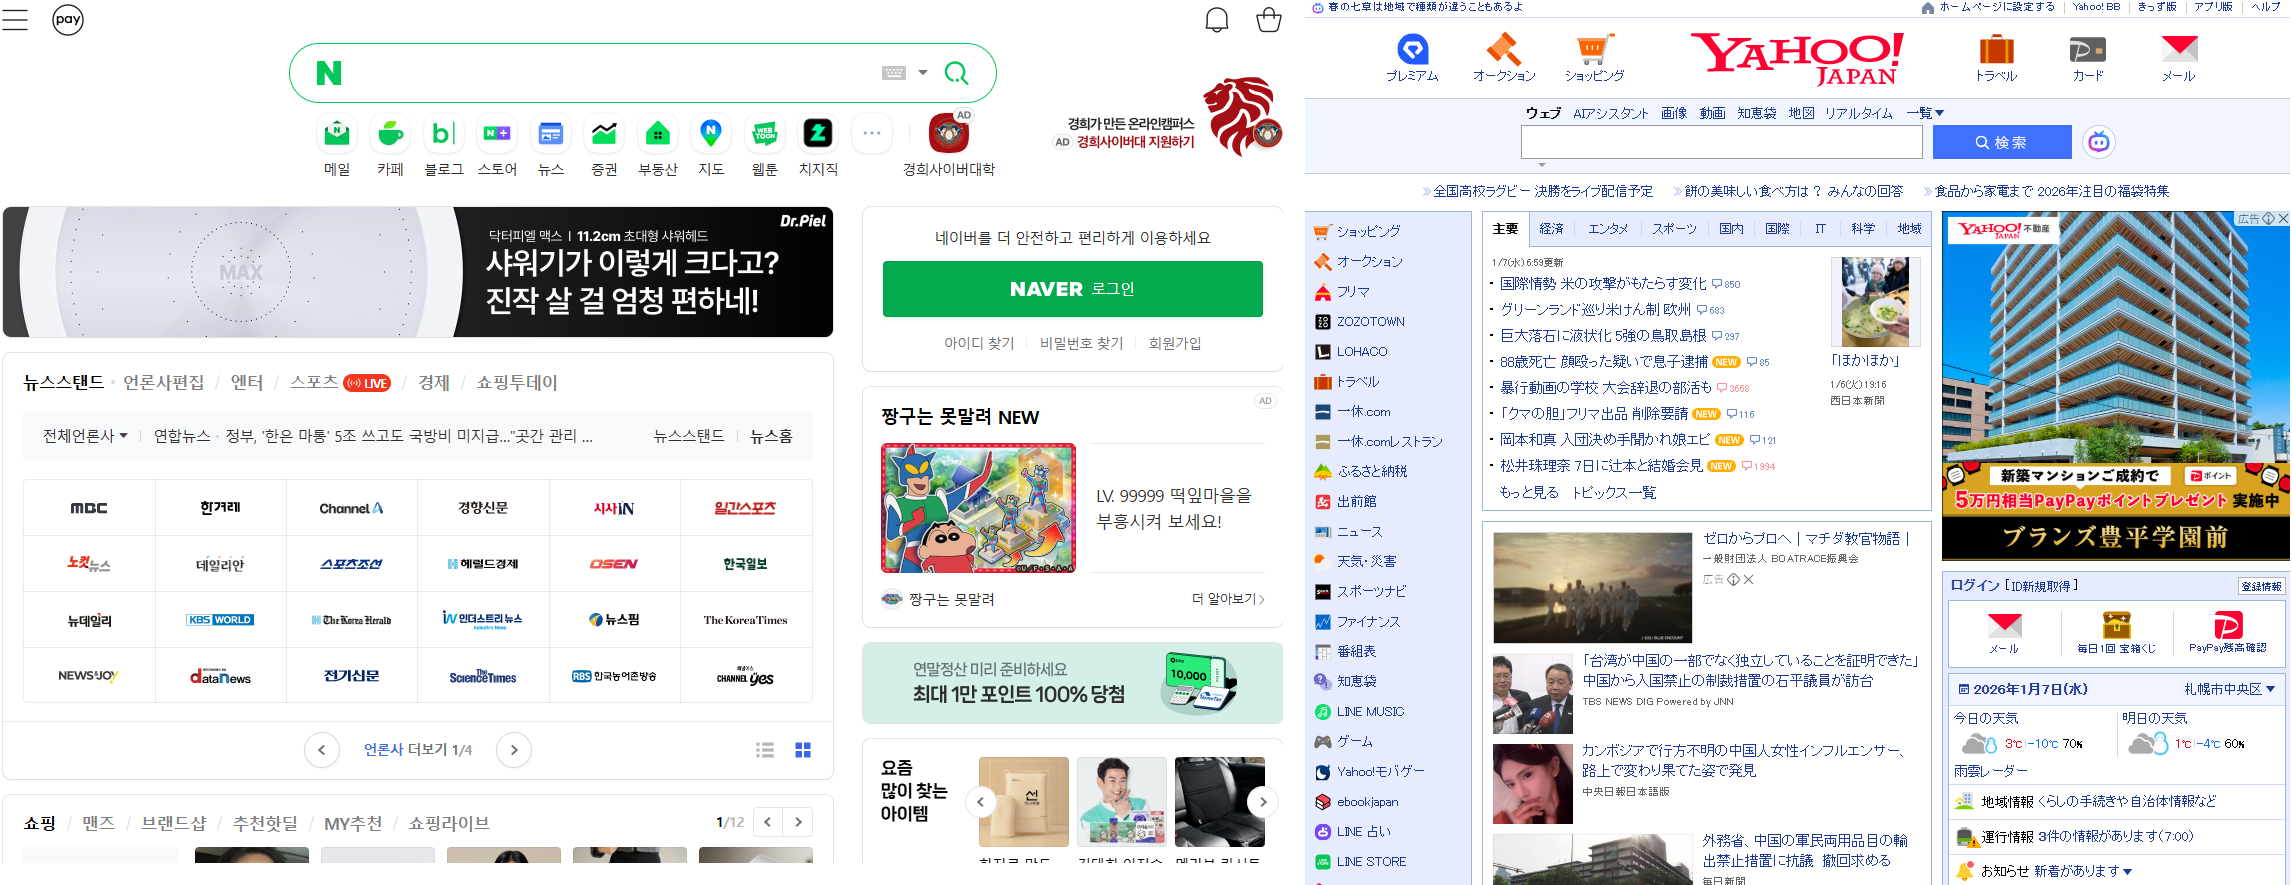Viewport: 2292px width, 885px height.
Task: Open Naver 증권 stocks shortcut icon
Action: (604, 133)
